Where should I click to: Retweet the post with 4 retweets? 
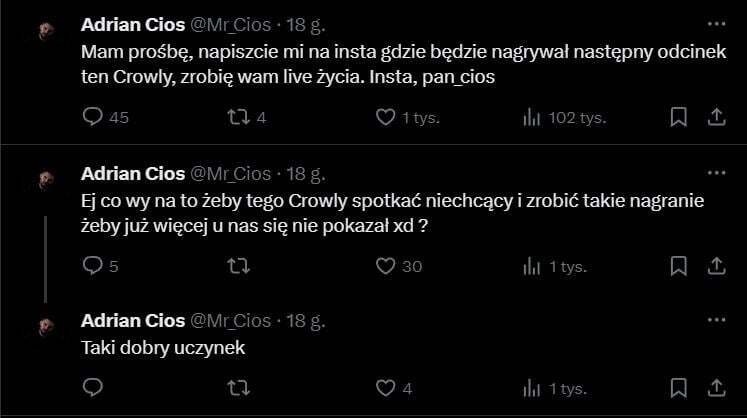point(239,117)
